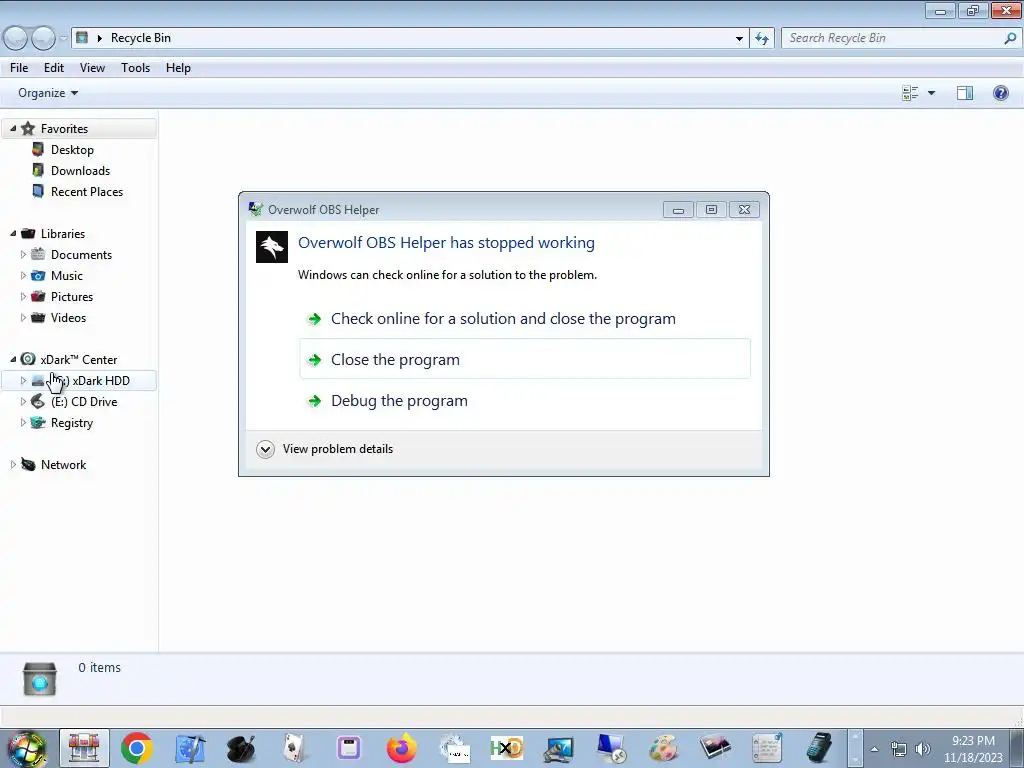Toggle the preview pane icon
The width and height of the screenshot is (1024, 768).
tap(965, 93)
